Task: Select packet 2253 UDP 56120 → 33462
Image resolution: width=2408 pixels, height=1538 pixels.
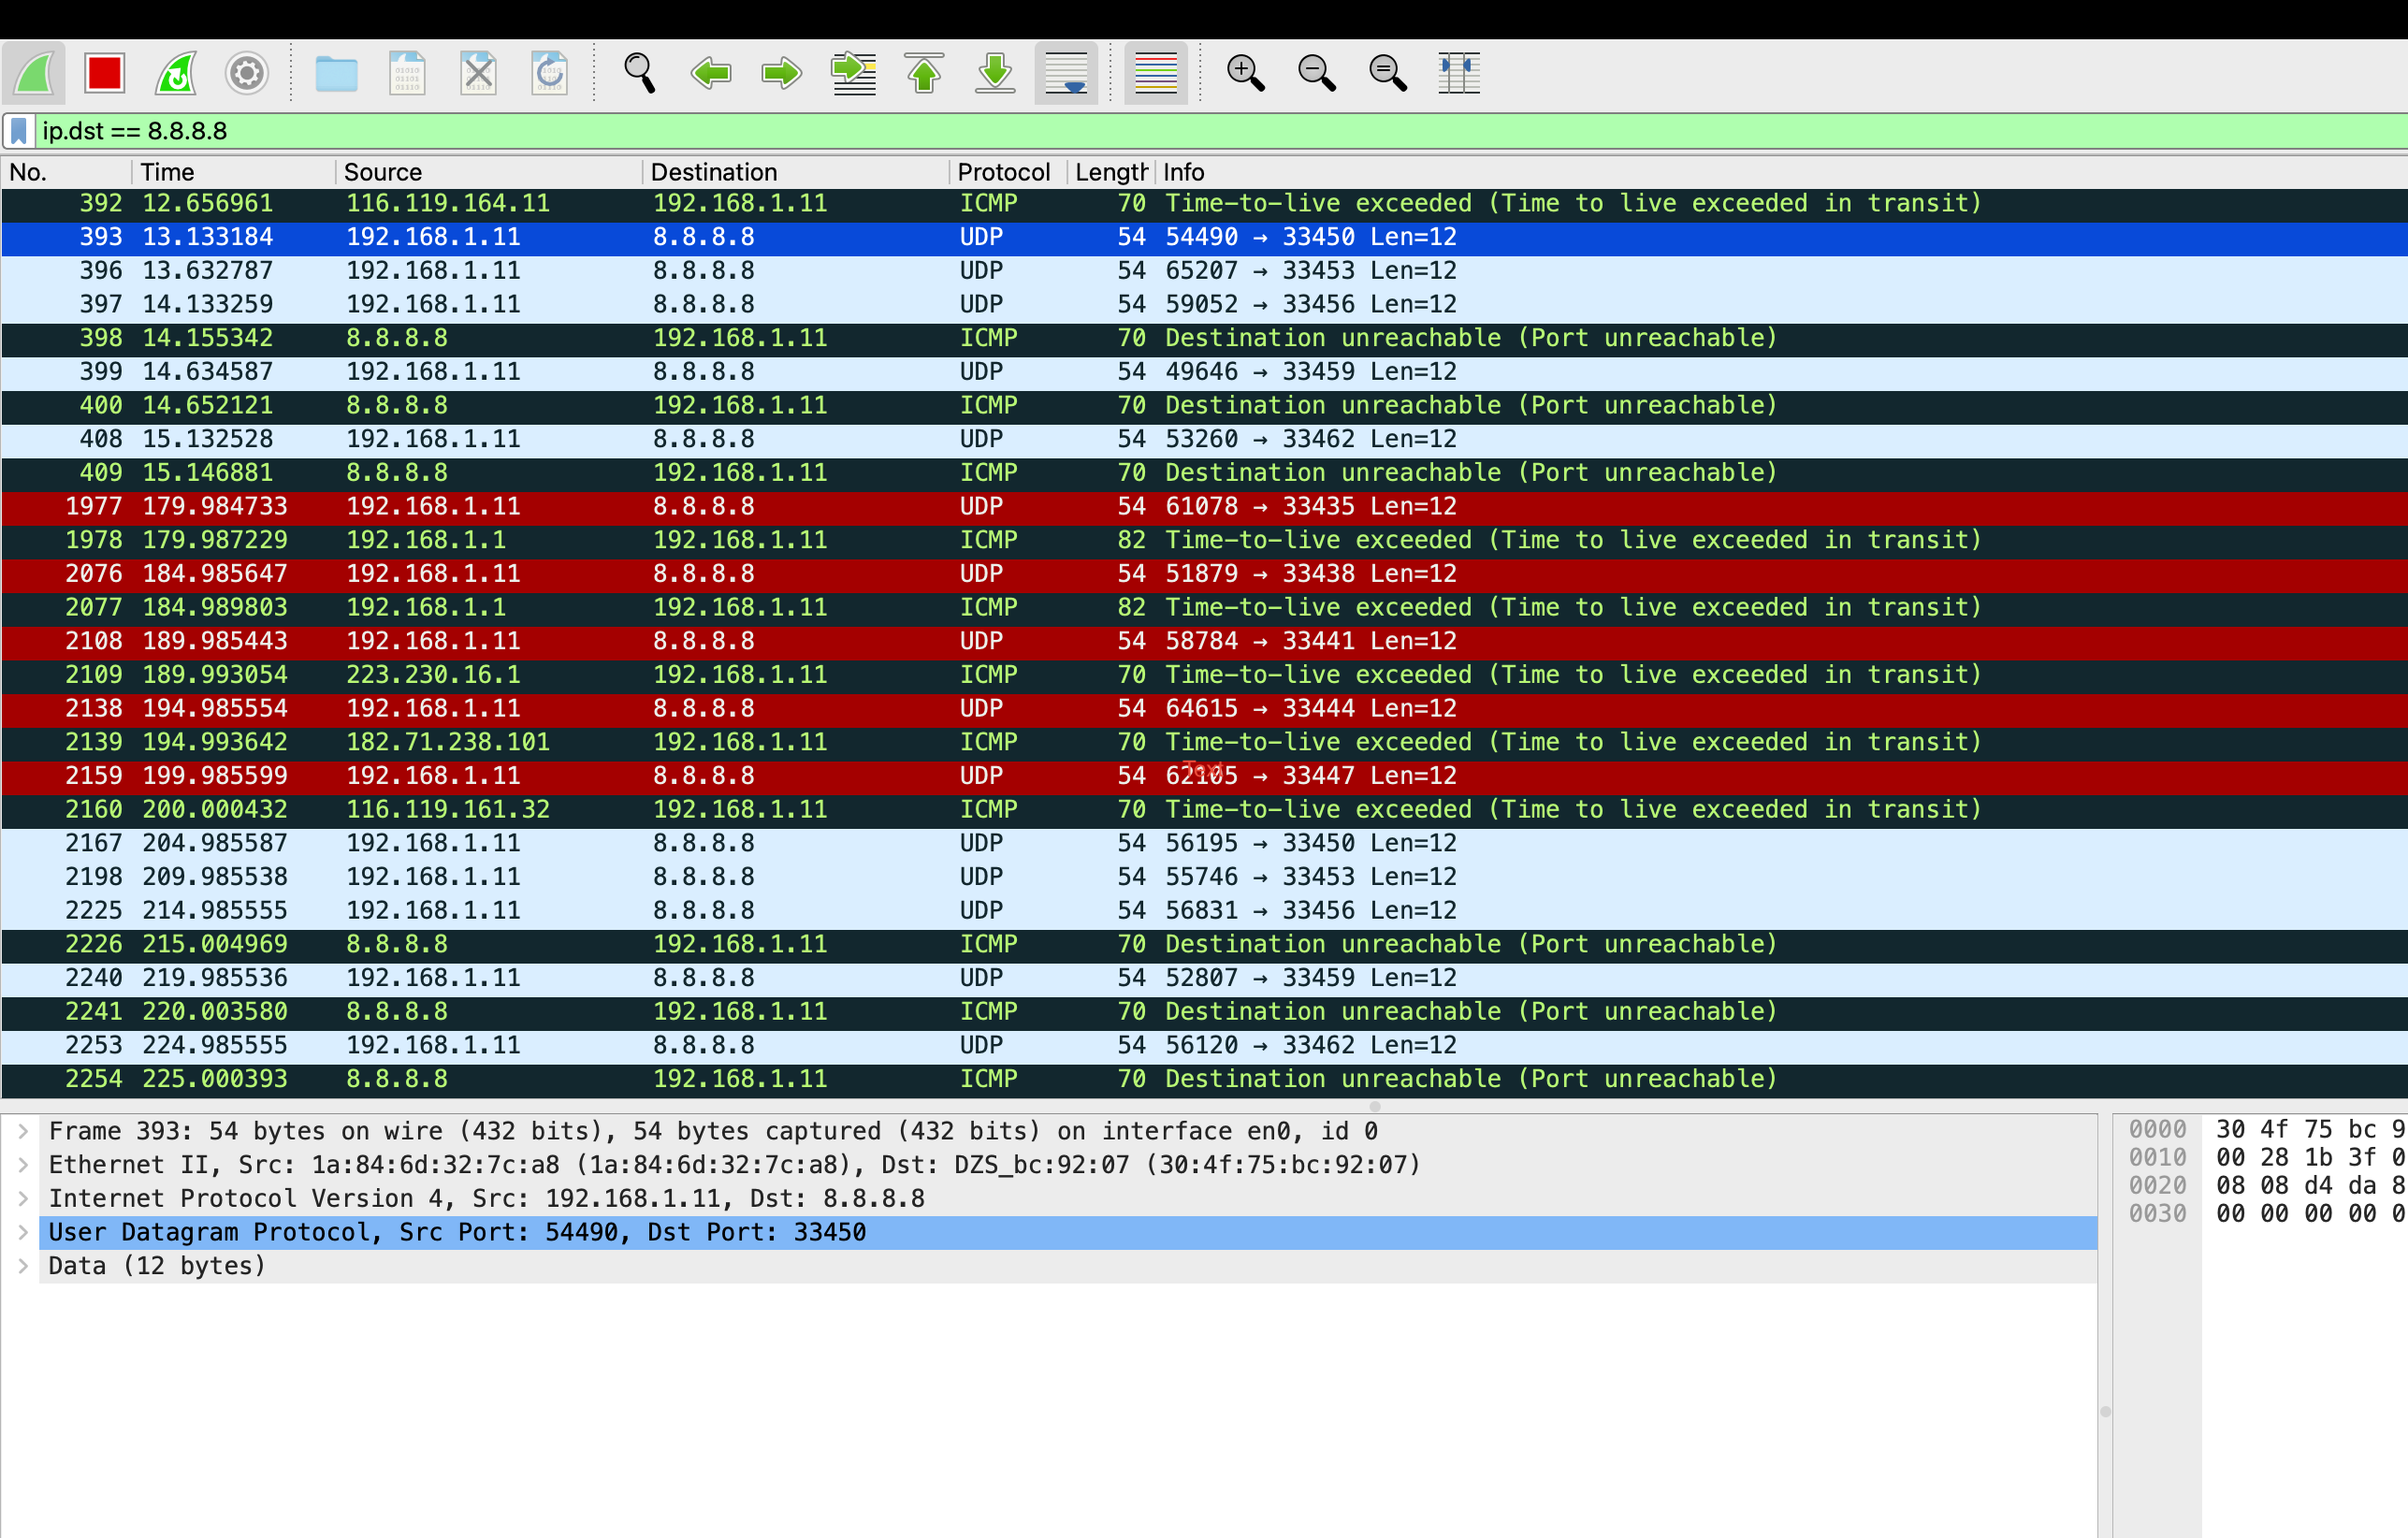Action: pos(1204,1045)
